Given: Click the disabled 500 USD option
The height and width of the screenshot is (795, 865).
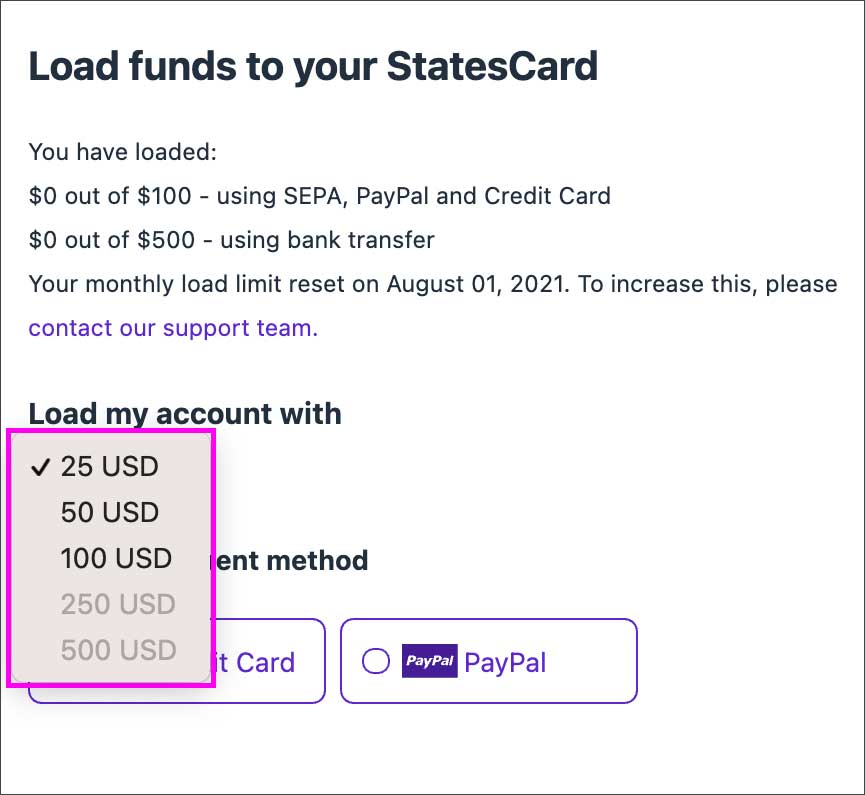Looking at the screenshot, I should 117,650.
